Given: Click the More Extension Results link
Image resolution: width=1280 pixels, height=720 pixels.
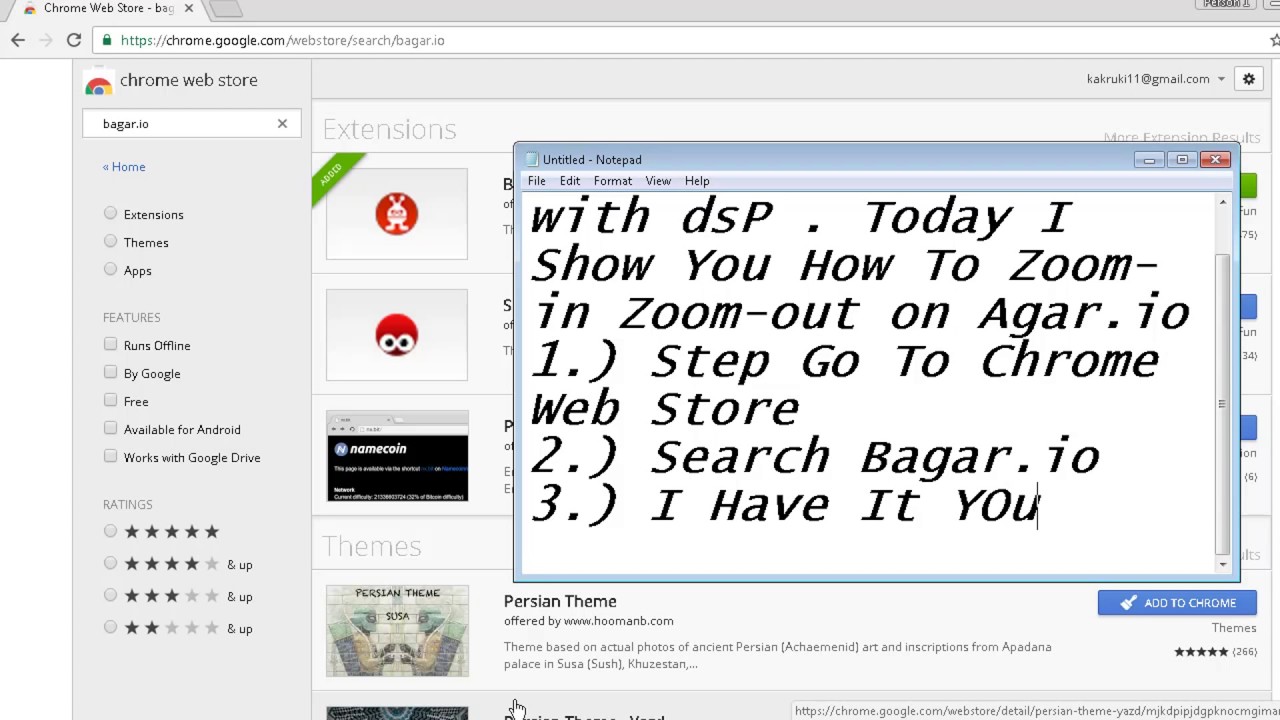Looking at the screenshot, I should [1182, 137].
